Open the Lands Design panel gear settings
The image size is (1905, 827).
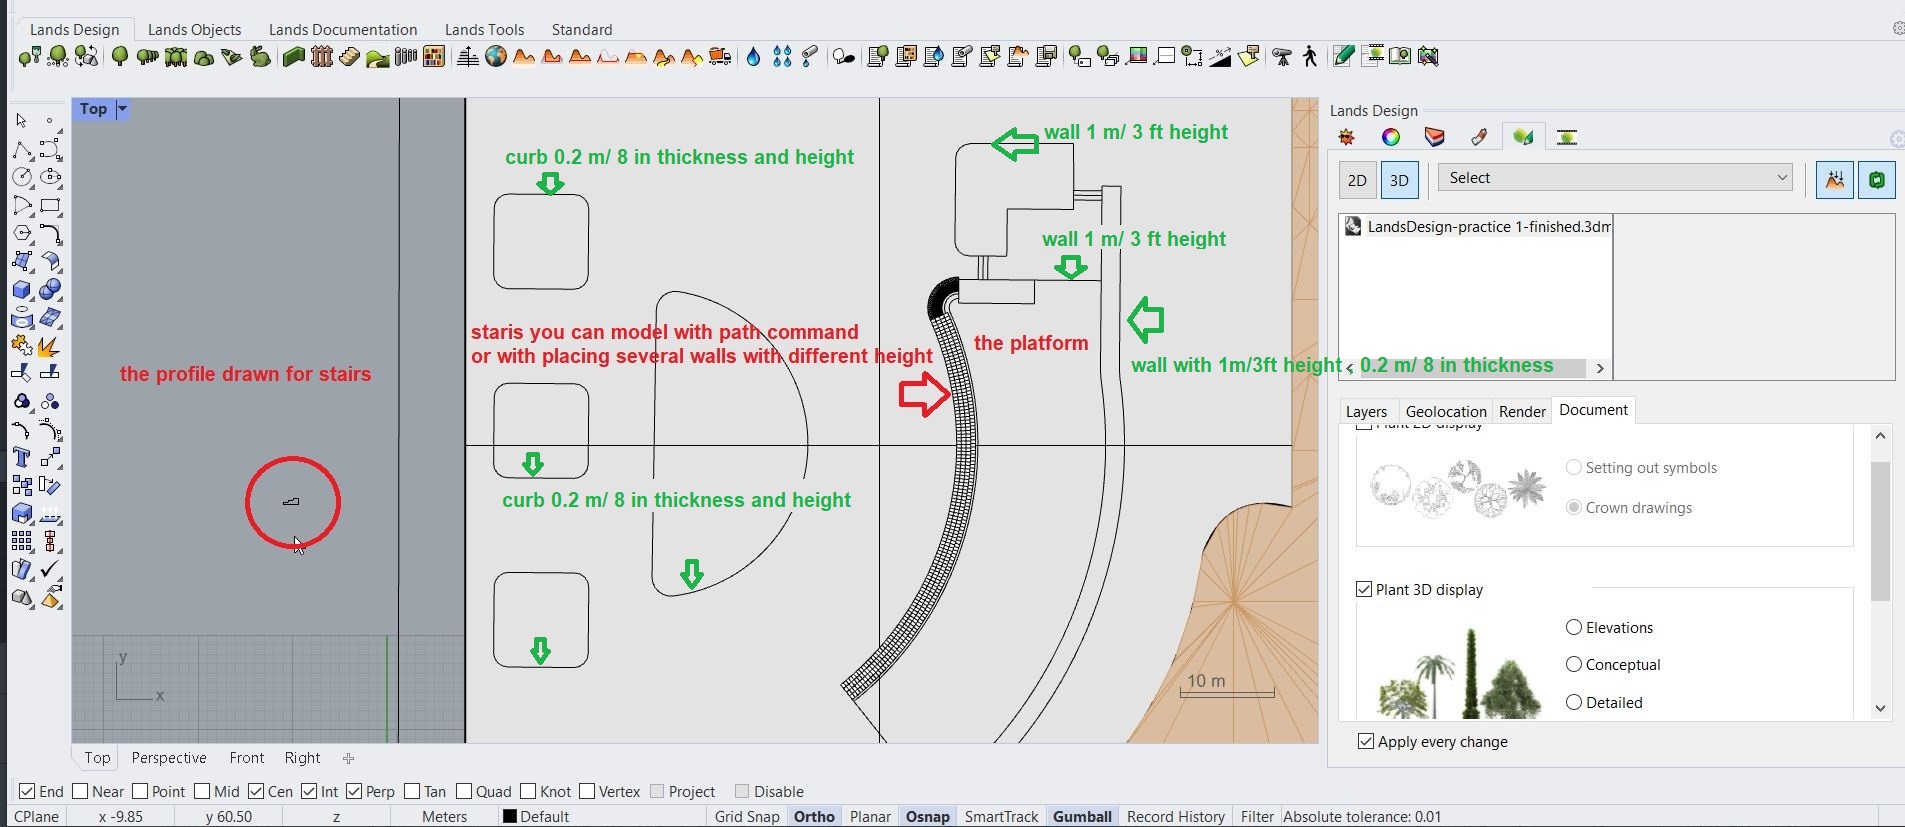point(1897,139)
